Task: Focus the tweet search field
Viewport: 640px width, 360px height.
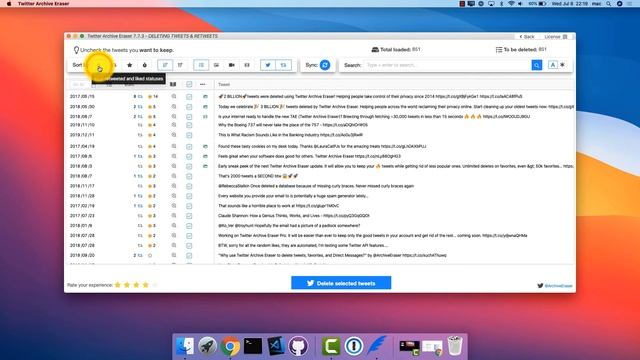Action: [447, 65]
